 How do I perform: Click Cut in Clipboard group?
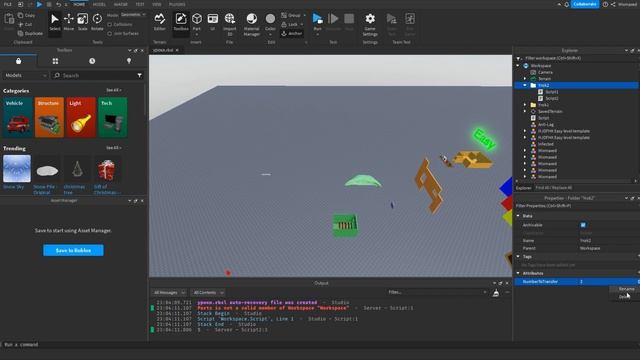[25, 24]
